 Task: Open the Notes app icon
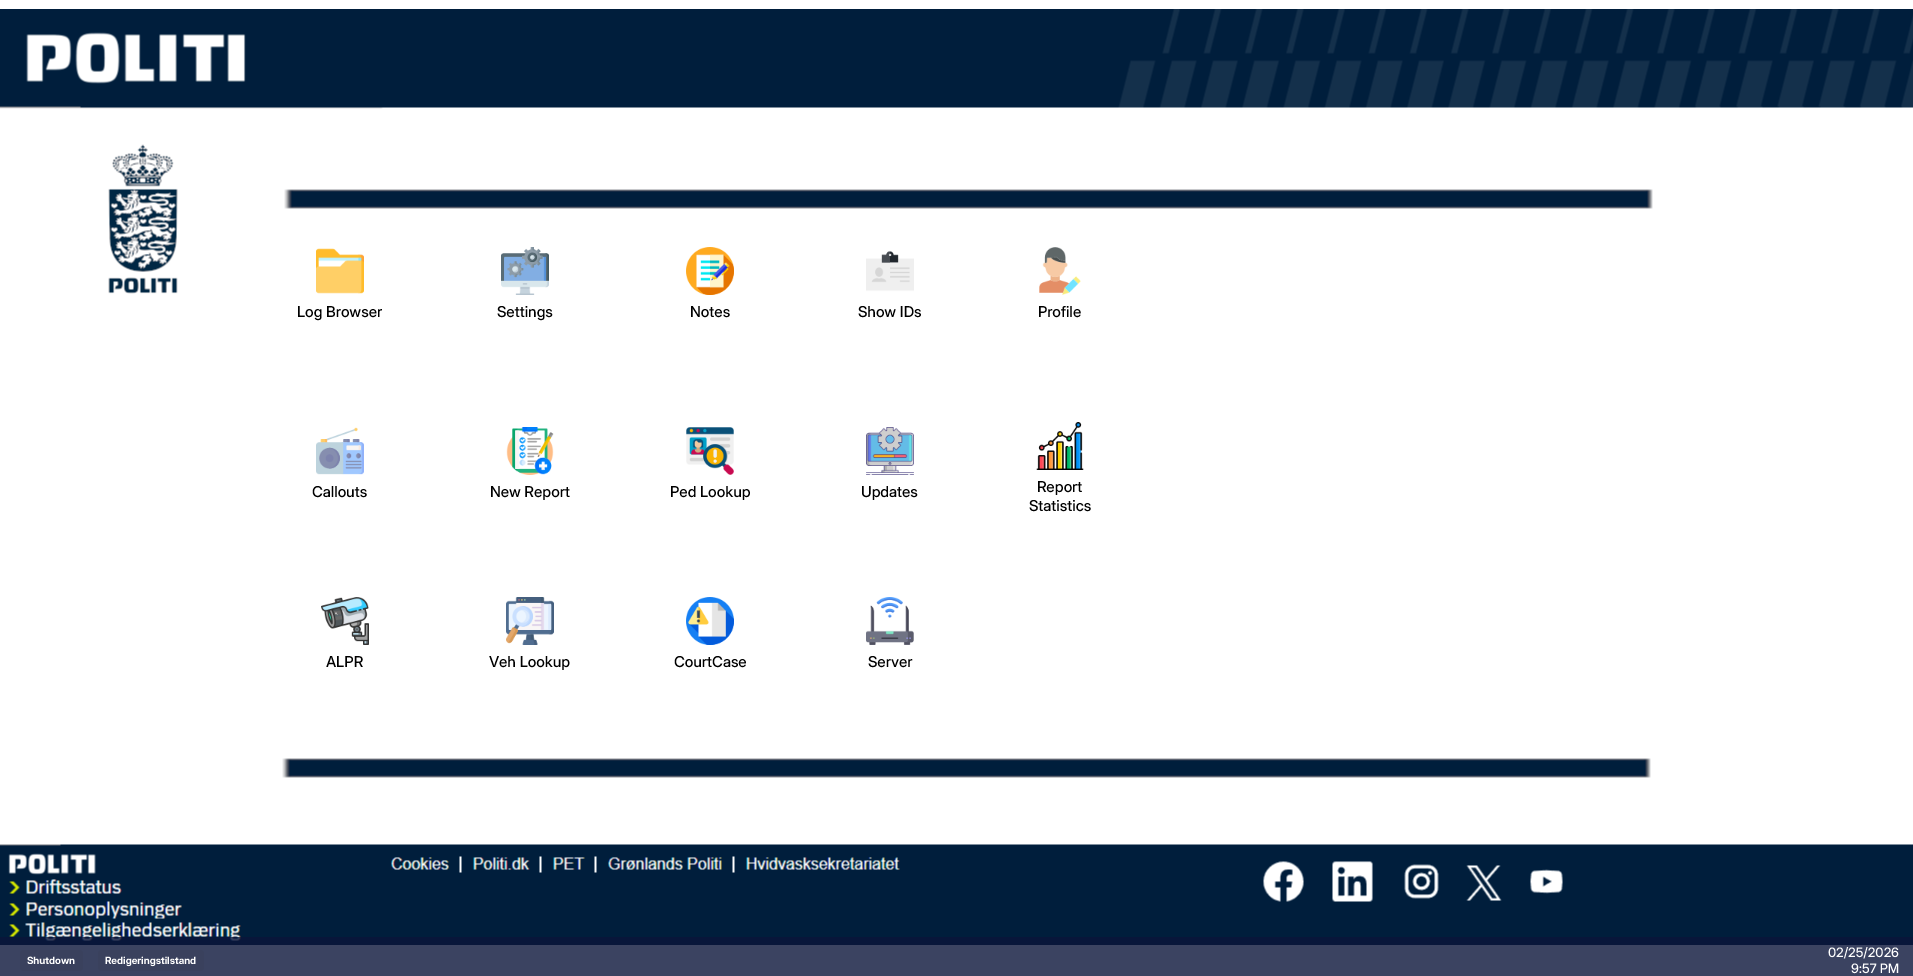coord(709,271)
